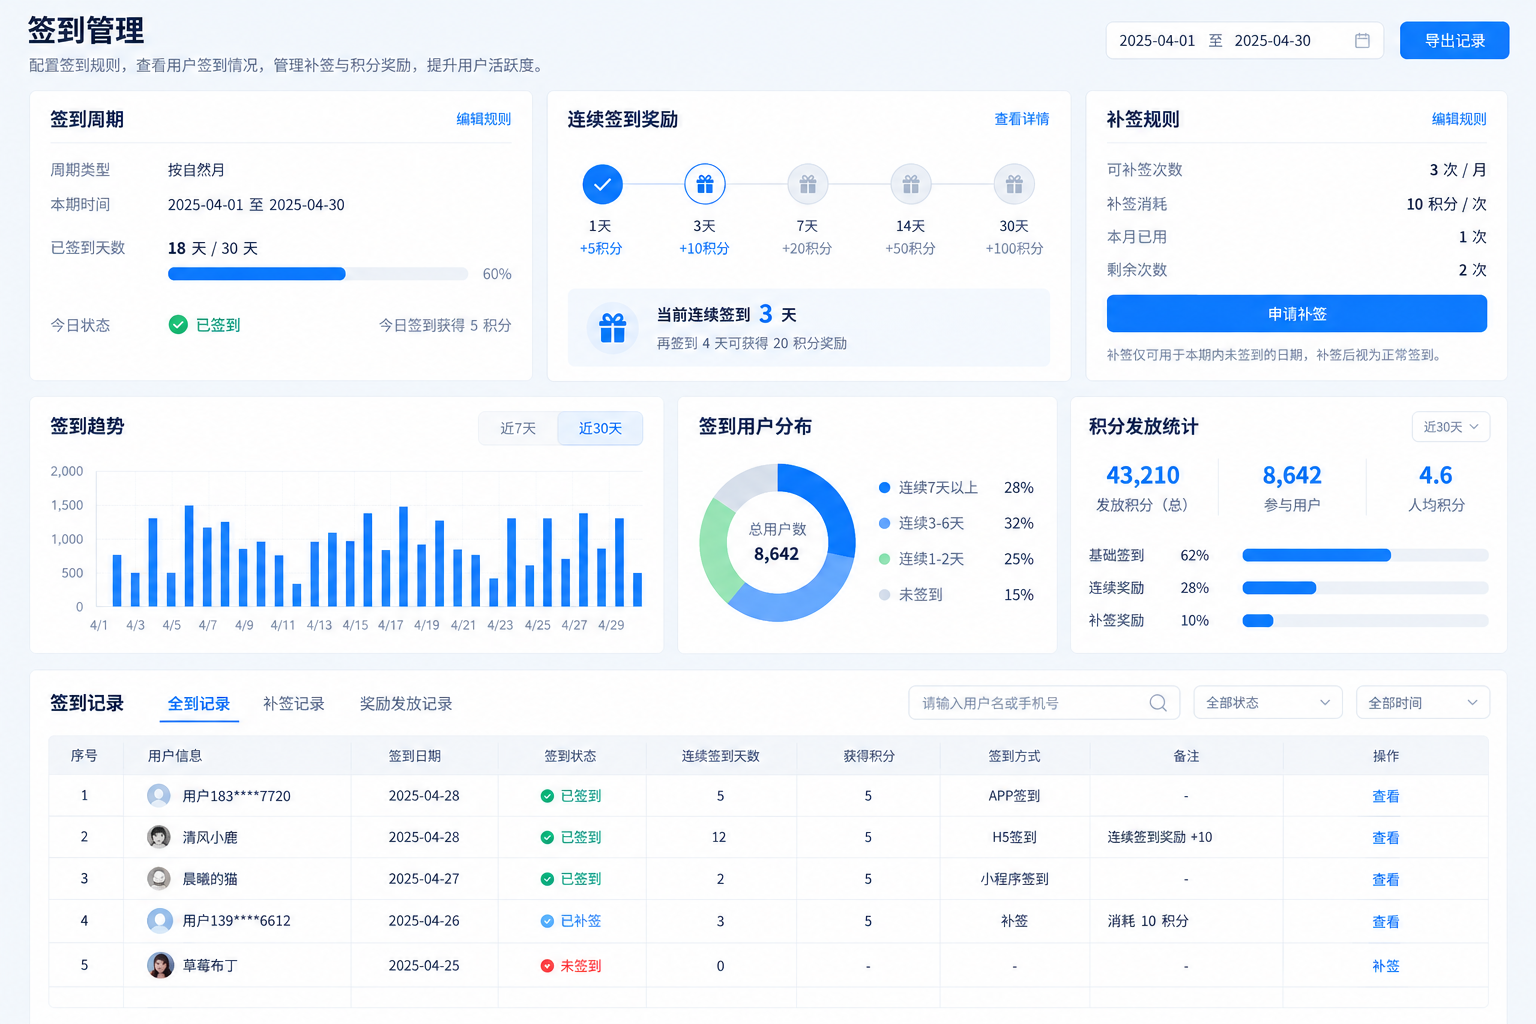Click blue 已补签 status icon in row 4

pyautogui.click(x=547, y=921)
